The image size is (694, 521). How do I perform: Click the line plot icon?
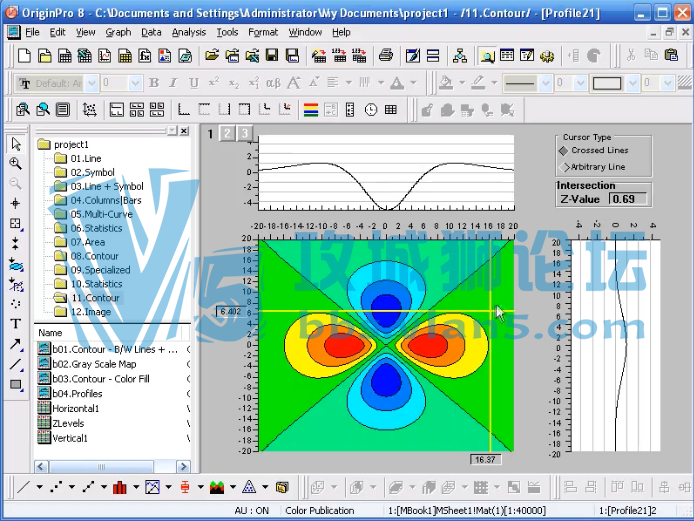23,487
